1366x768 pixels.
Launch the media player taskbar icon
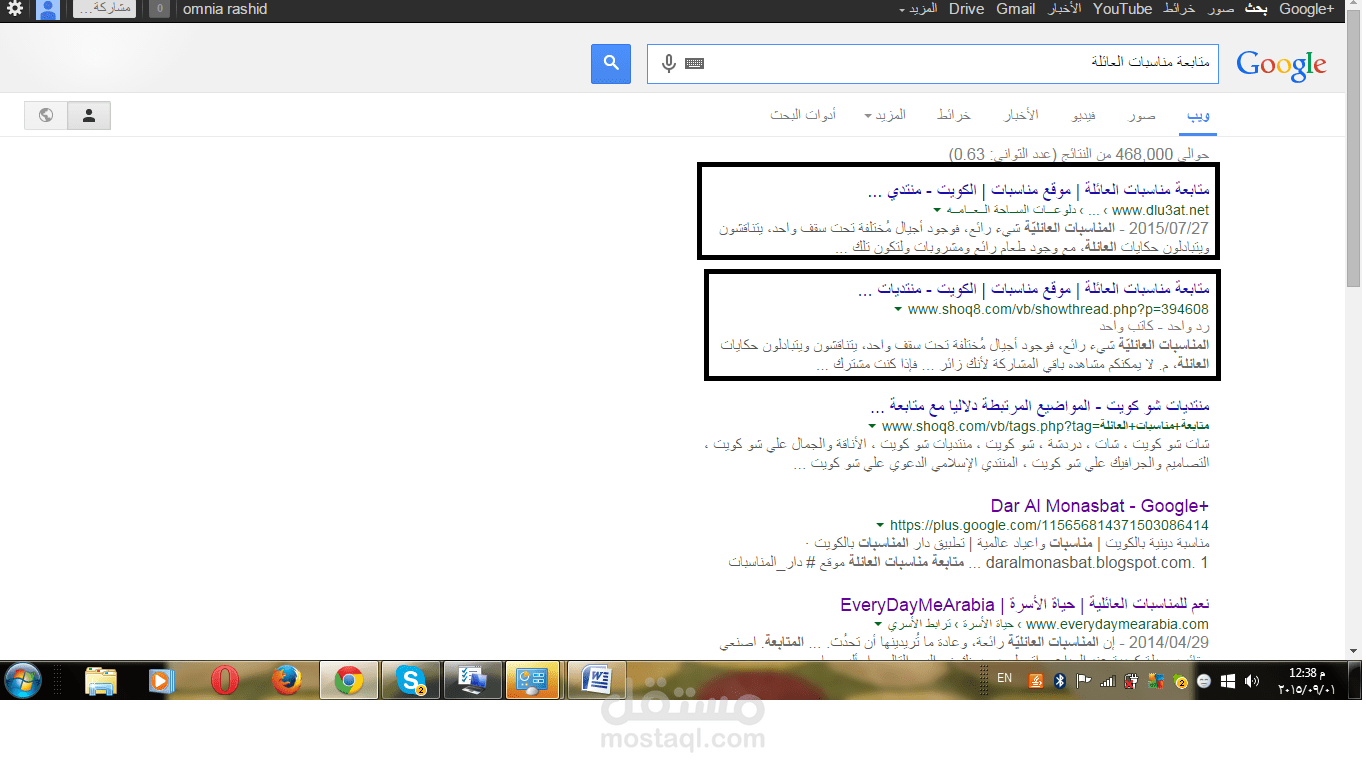(x=160, y=681)
